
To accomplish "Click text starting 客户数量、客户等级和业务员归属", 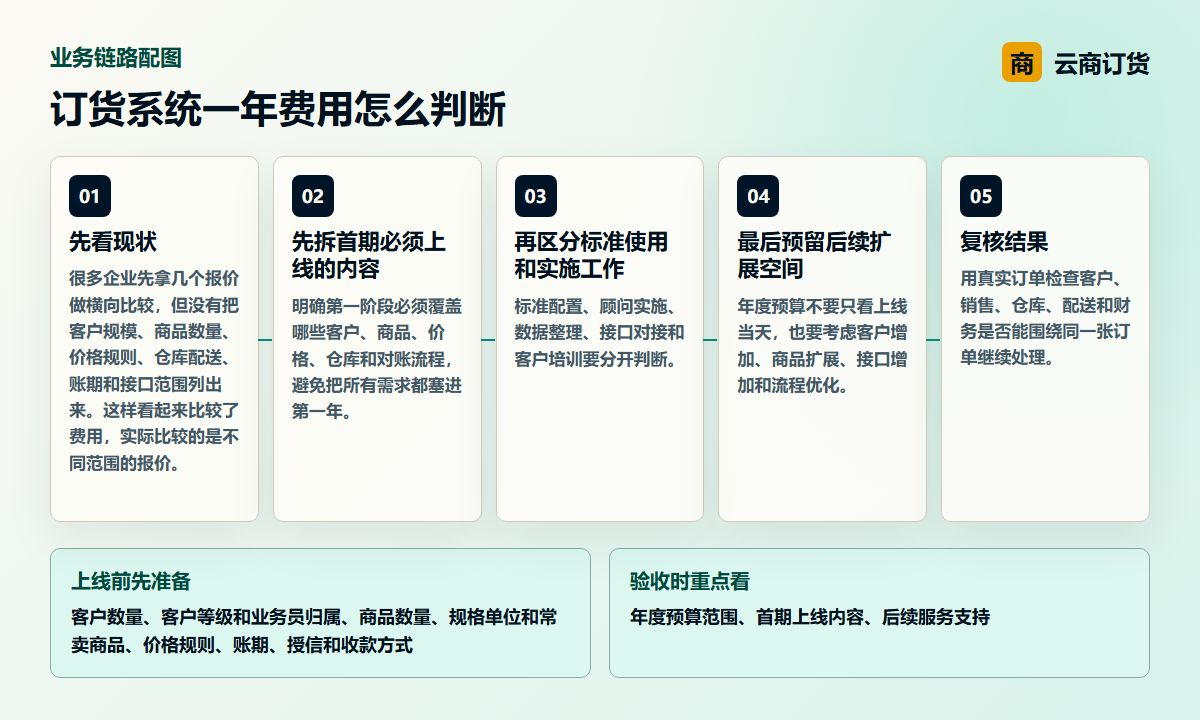I will coord(314,631).
